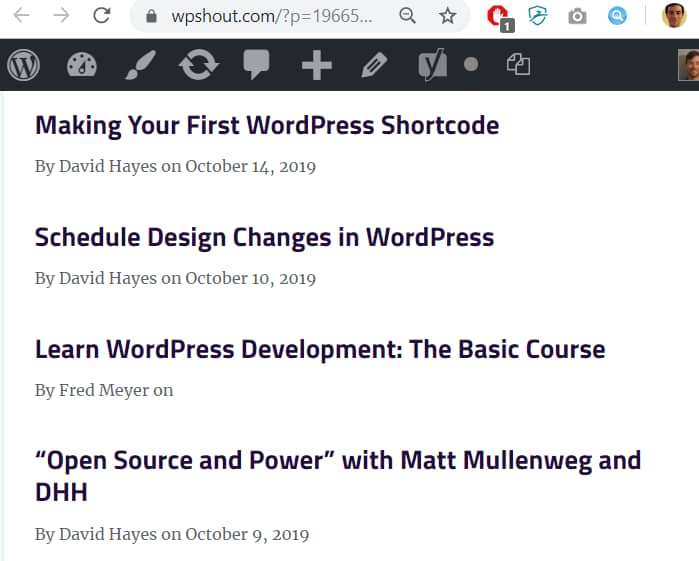This screenshot has height=561, width=699.
Task: Open the Yoast SEO icon
Action: coord(432,65)
